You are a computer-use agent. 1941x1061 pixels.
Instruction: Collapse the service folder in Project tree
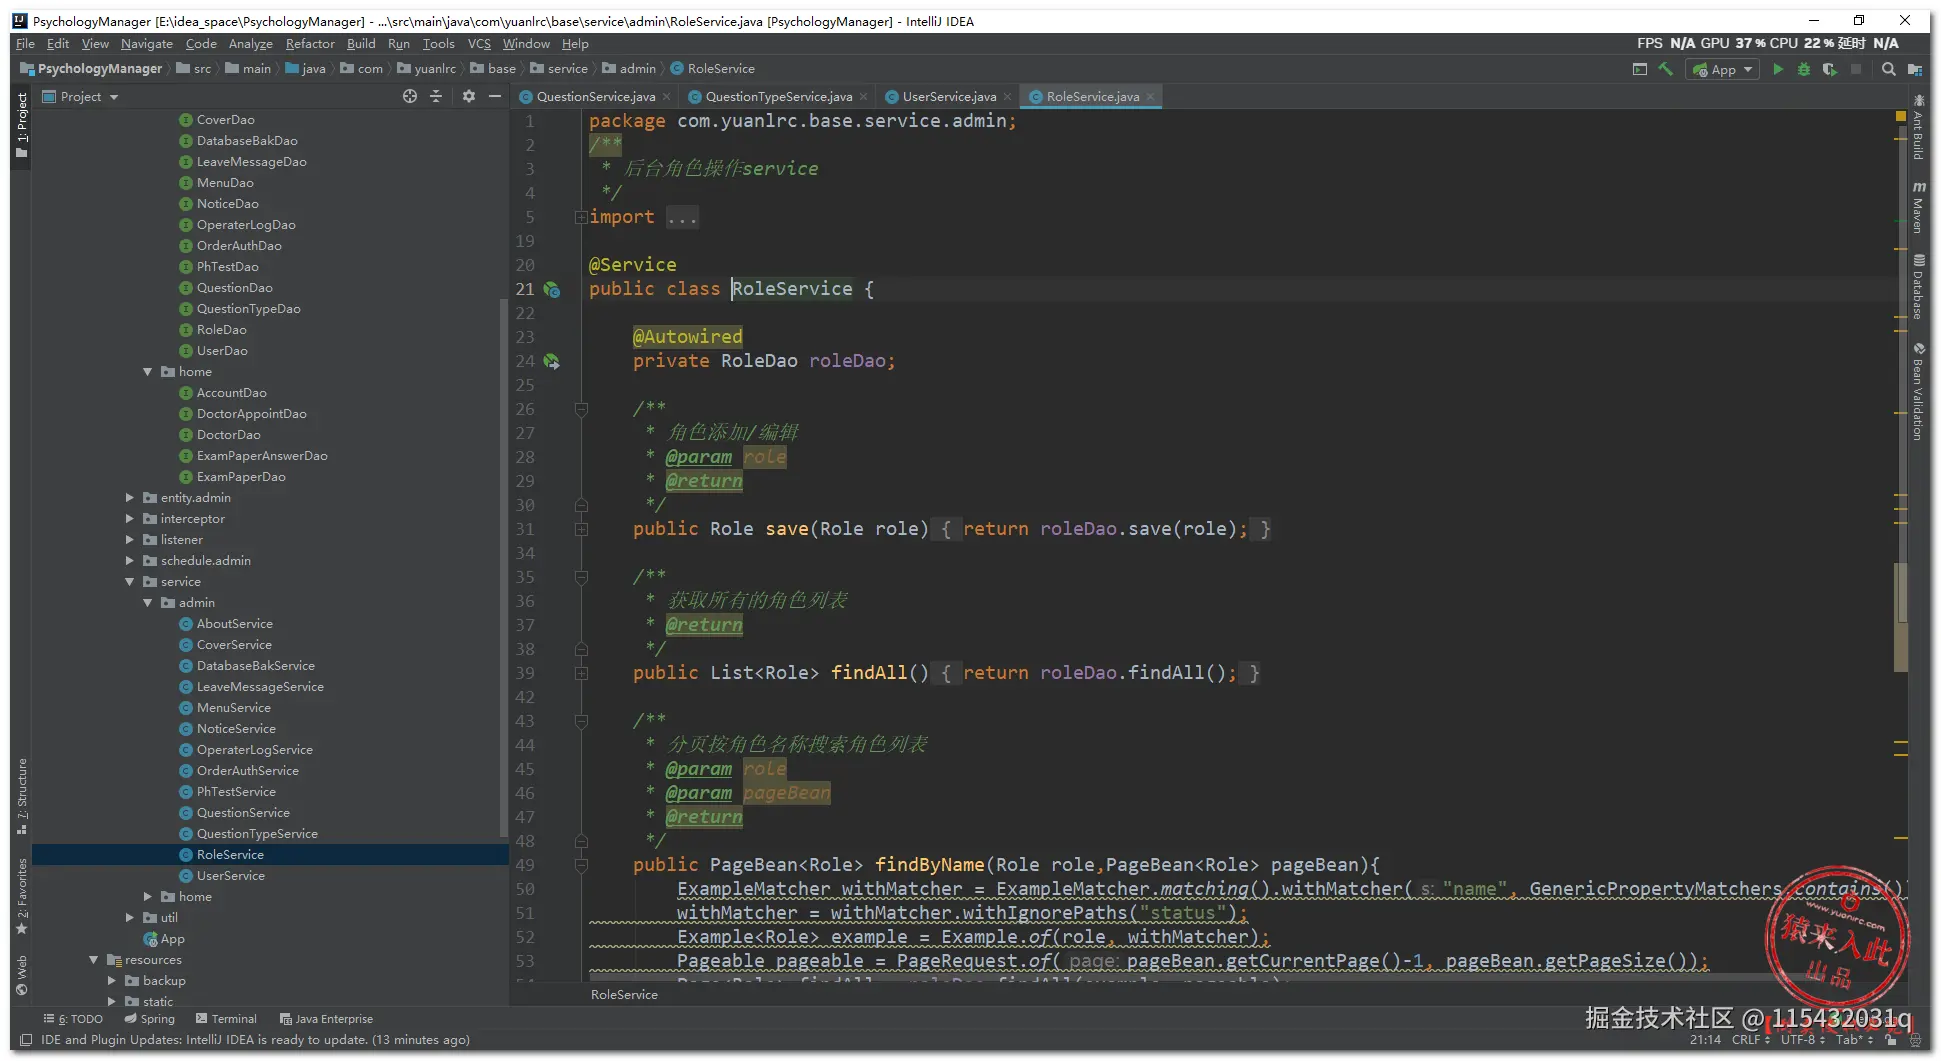(x=130, y=581)
